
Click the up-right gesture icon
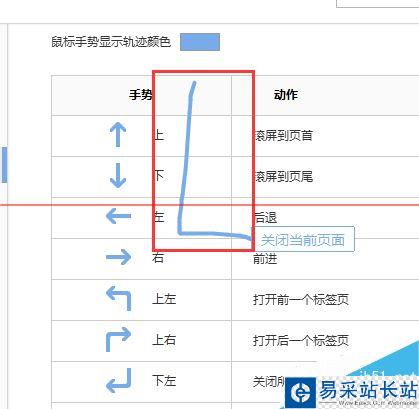(x=118, y=339)
